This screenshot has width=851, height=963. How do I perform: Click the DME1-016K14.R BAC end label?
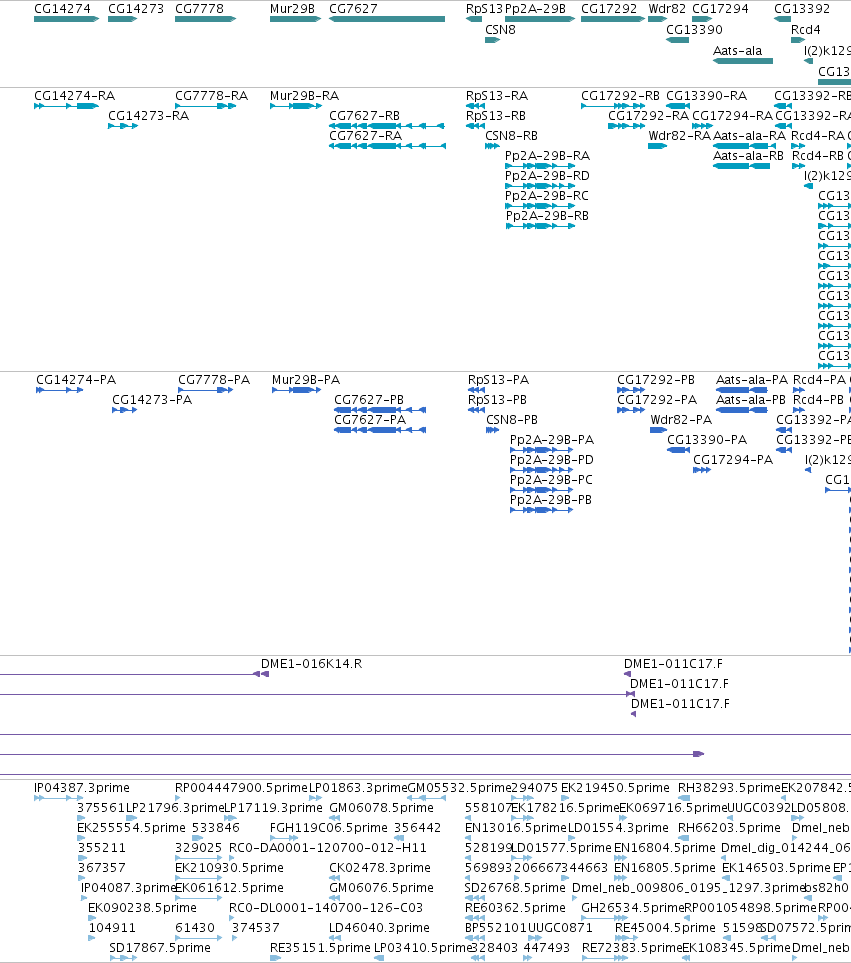point(311,663)
